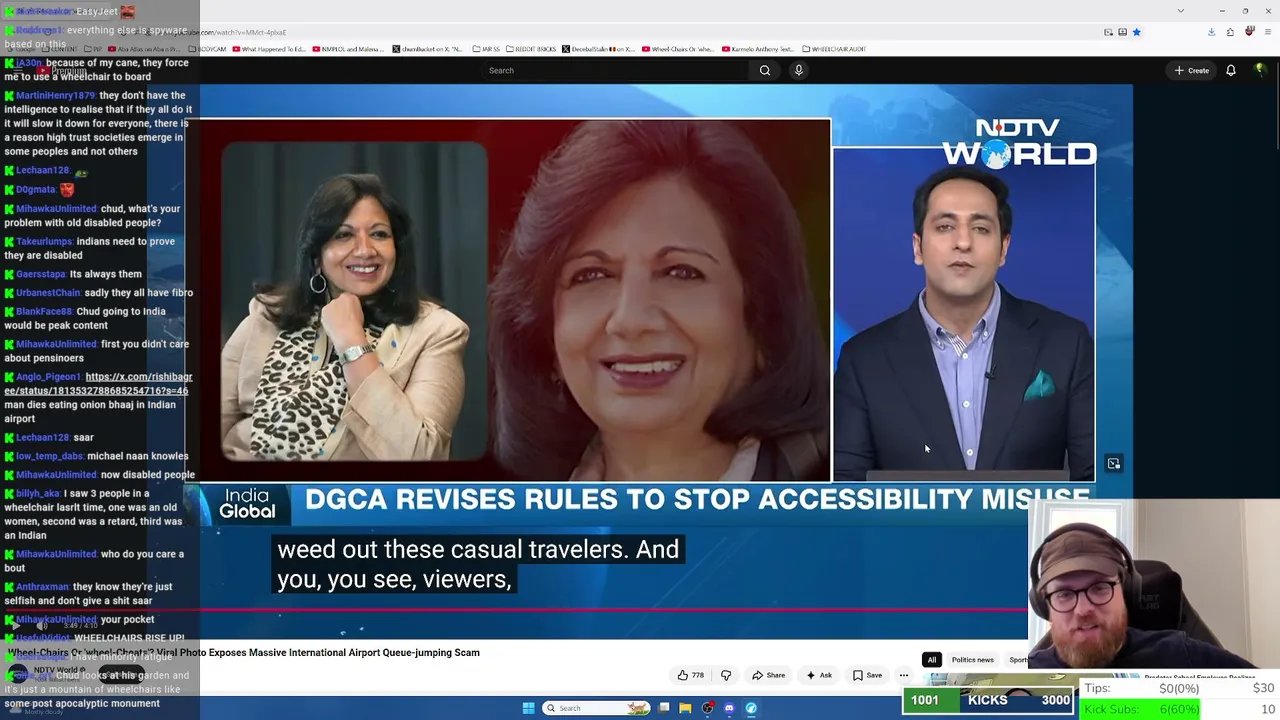Image resolution: width=1280 pixels, height=720 pixels.
Task: Open OBS Studio from taskbar
Action: pos(707,708)
